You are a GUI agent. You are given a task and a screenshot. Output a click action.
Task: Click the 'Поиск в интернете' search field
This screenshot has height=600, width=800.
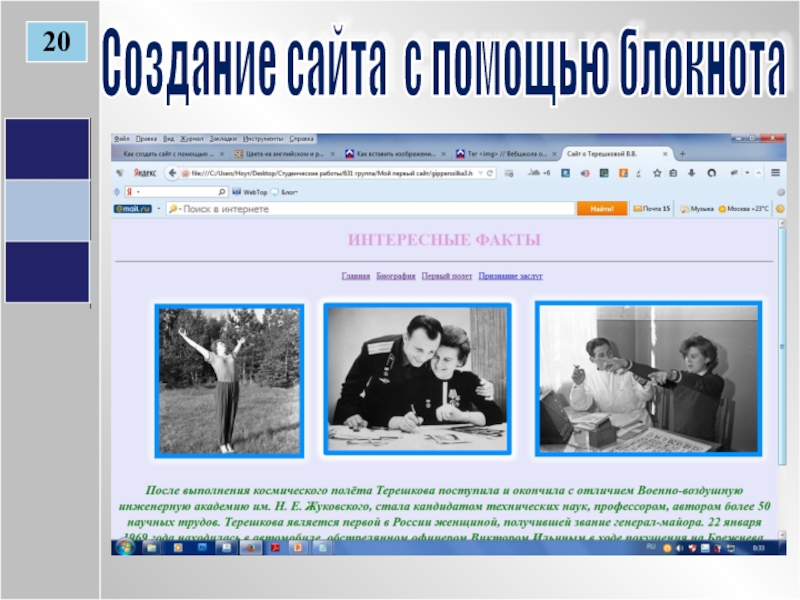[x=371, y=209]
